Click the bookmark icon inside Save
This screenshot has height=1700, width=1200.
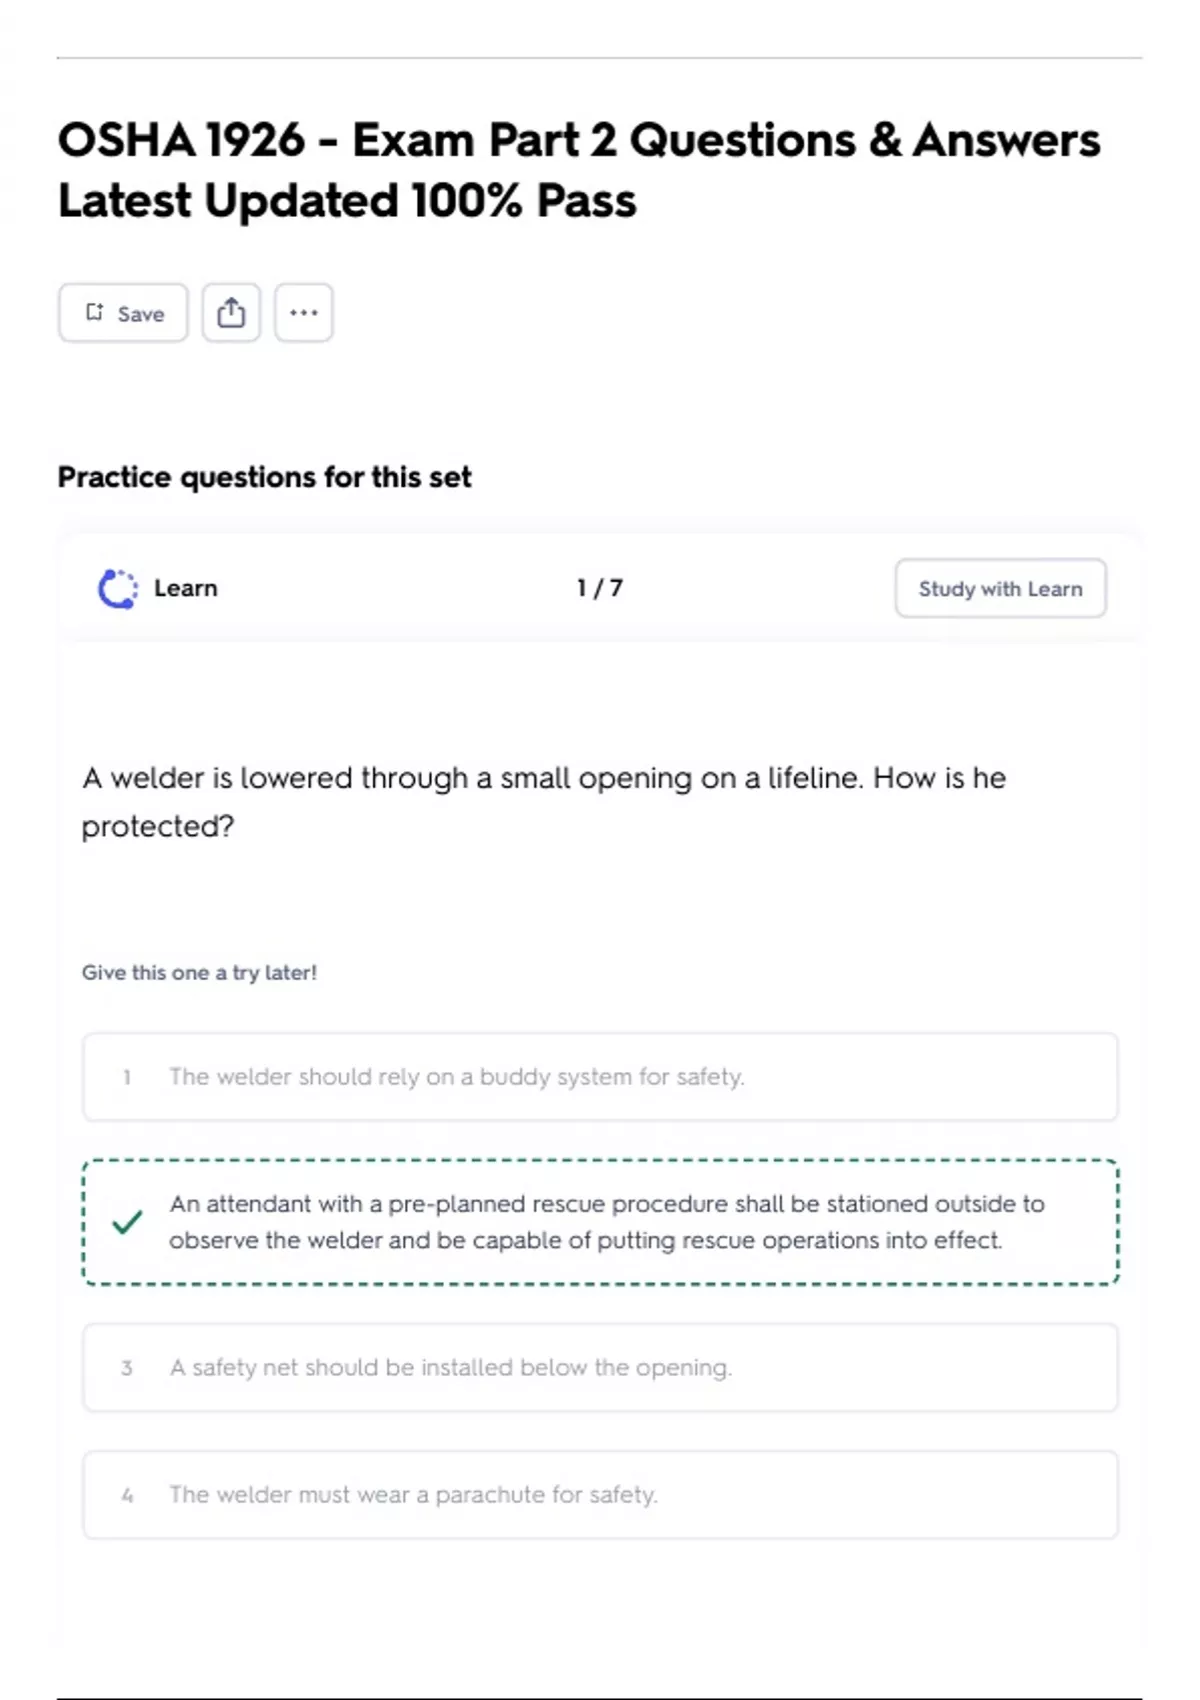pyautogui.click(x=94, y=312)
